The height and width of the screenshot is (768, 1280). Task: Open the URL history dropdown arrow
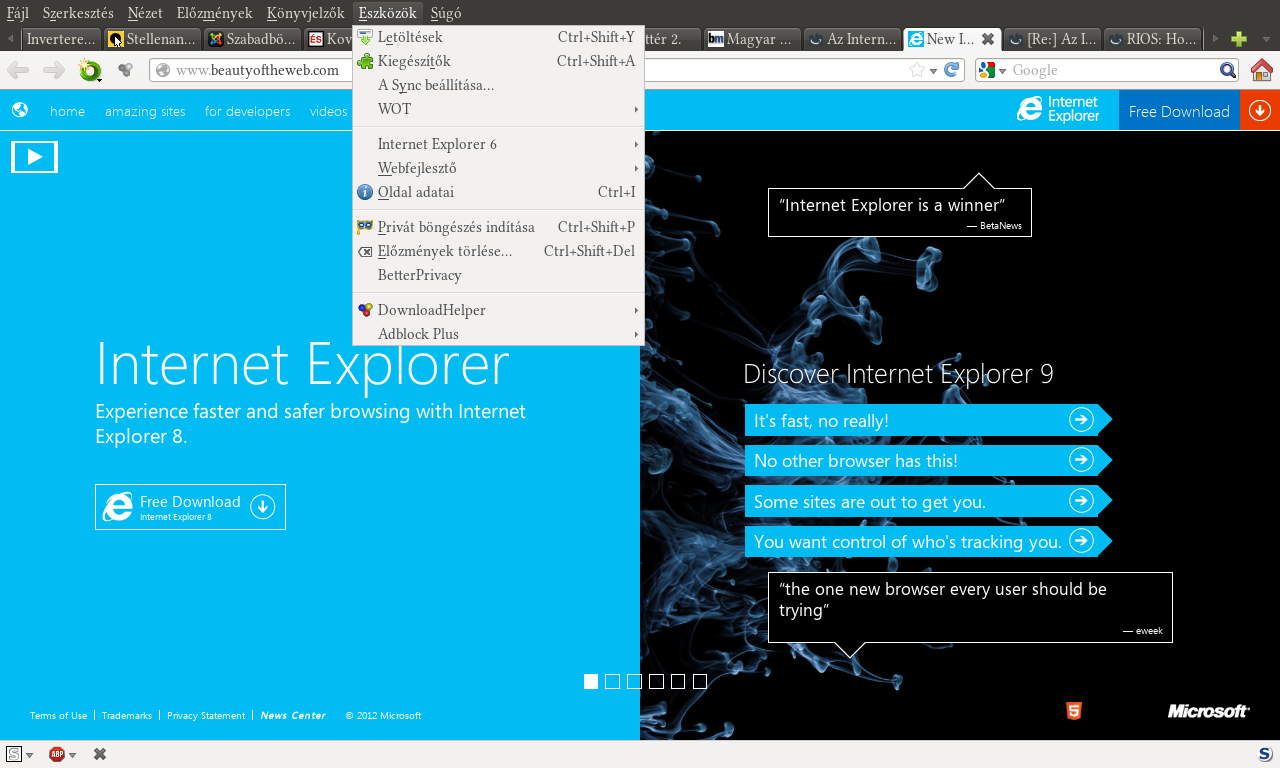tap(934, 71)
